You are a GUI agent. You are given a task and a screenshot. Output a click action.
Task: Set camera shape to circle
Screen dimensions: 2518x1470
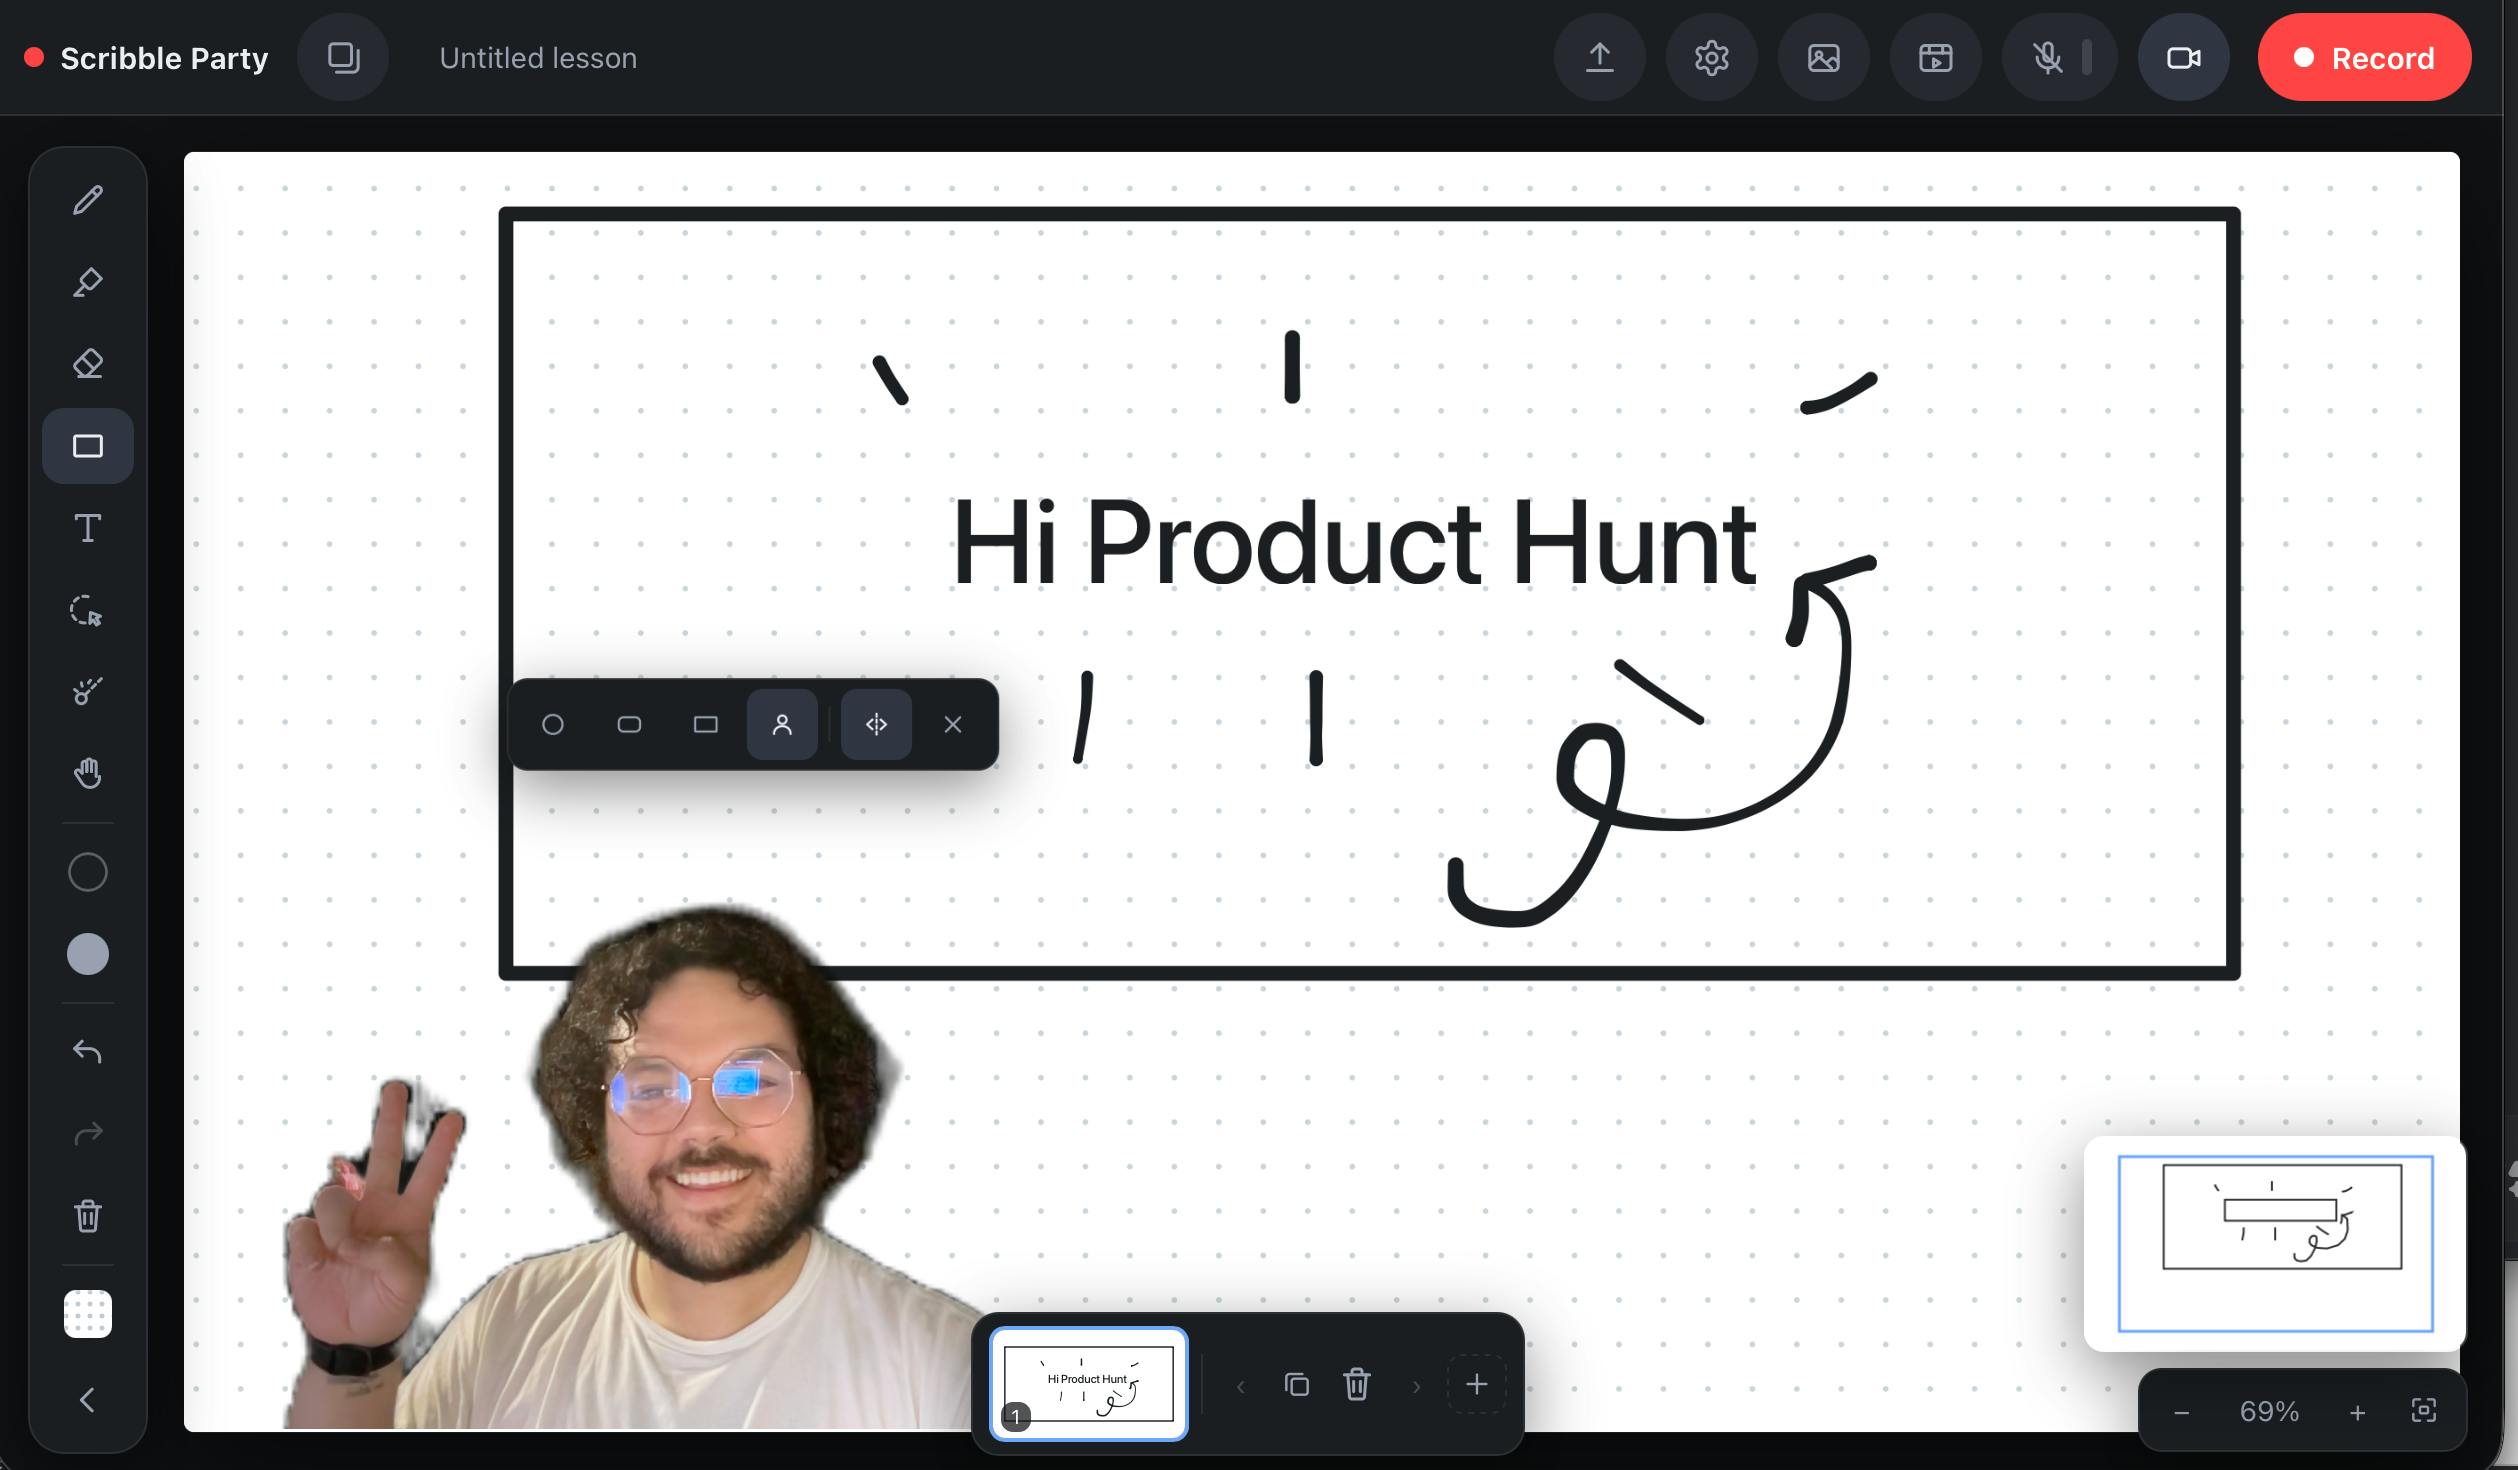tap(553, 725)
